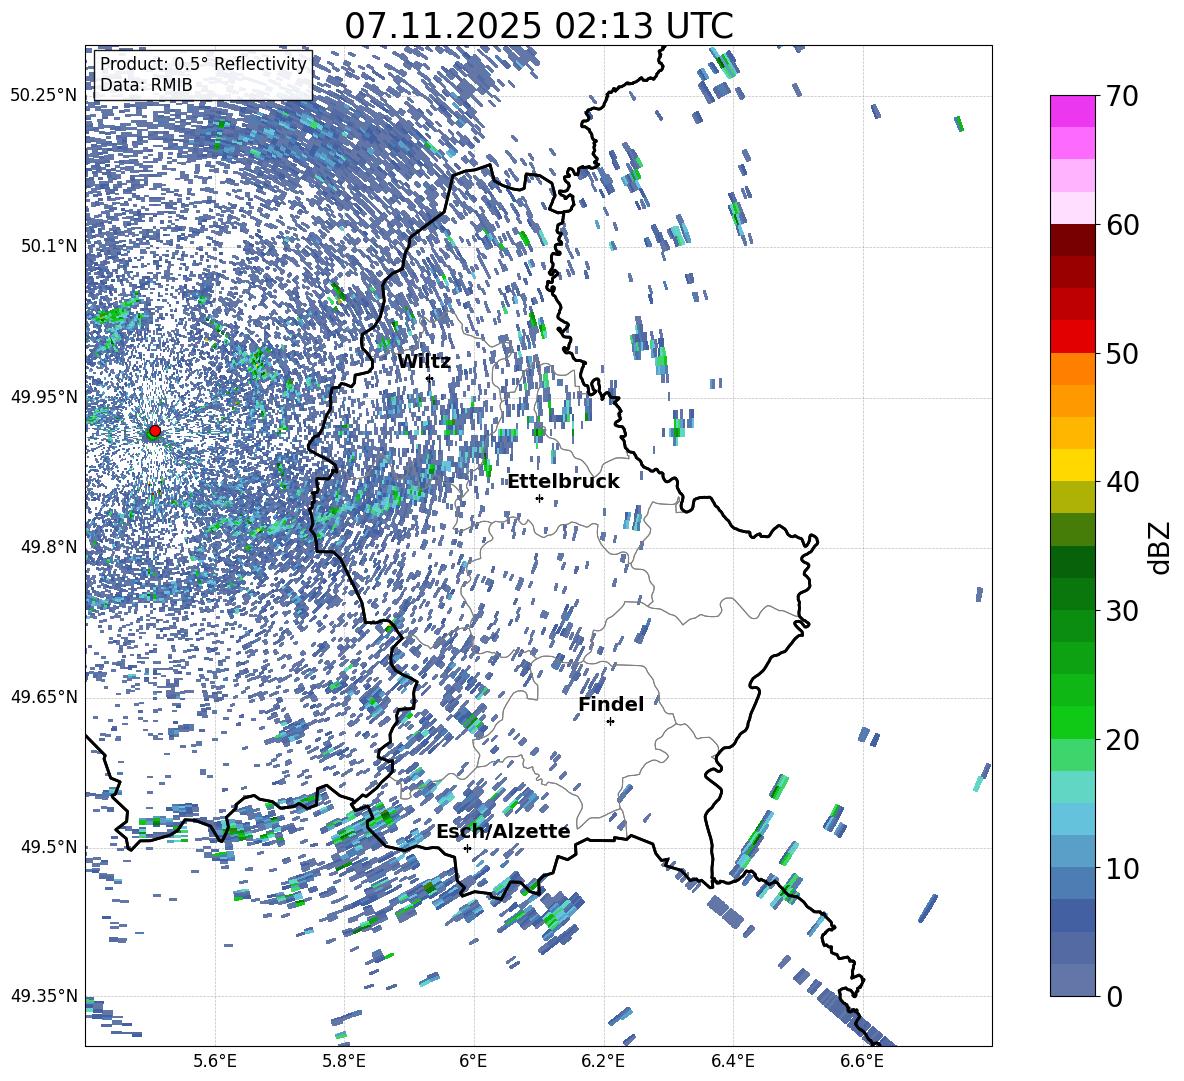The width and height of the screenshot is (1184, 1081).
Task: Click the Esch/Alzette station cross marker
Action: [467, 848]
